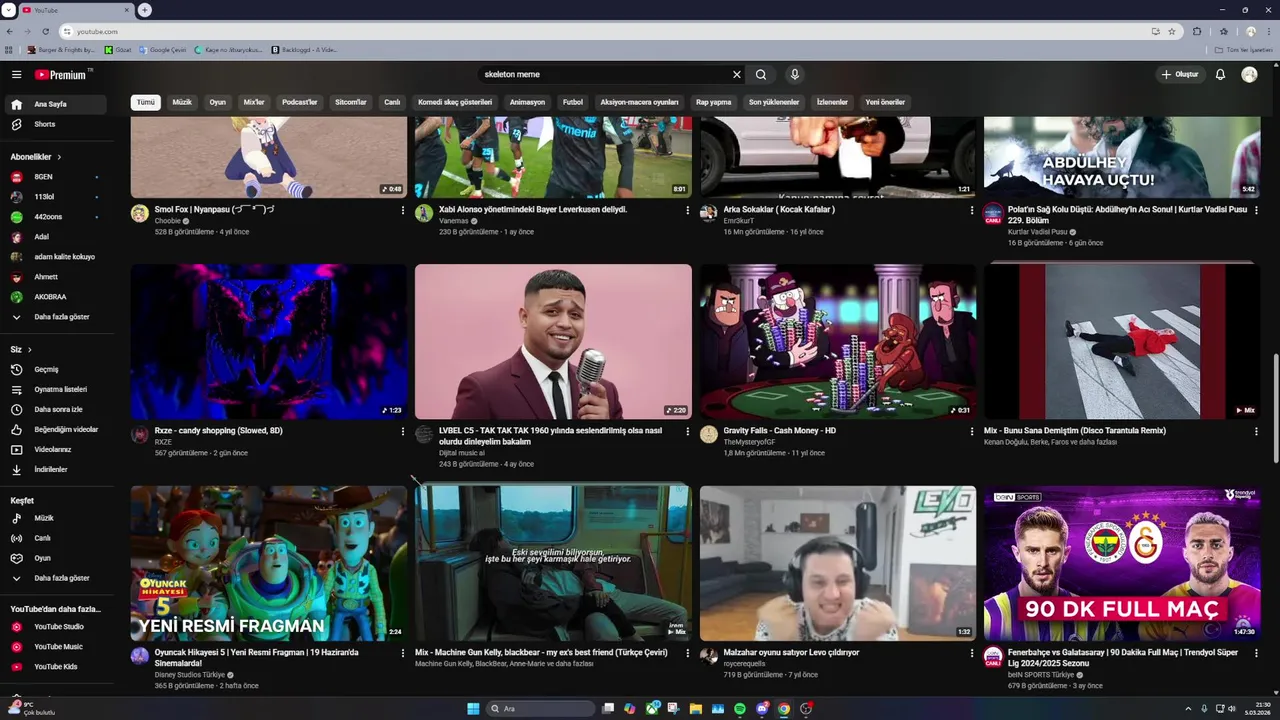This screenshot has width=1280, height=720.
Task: Click in the skeleton meme search field
Action: point(605,74)
